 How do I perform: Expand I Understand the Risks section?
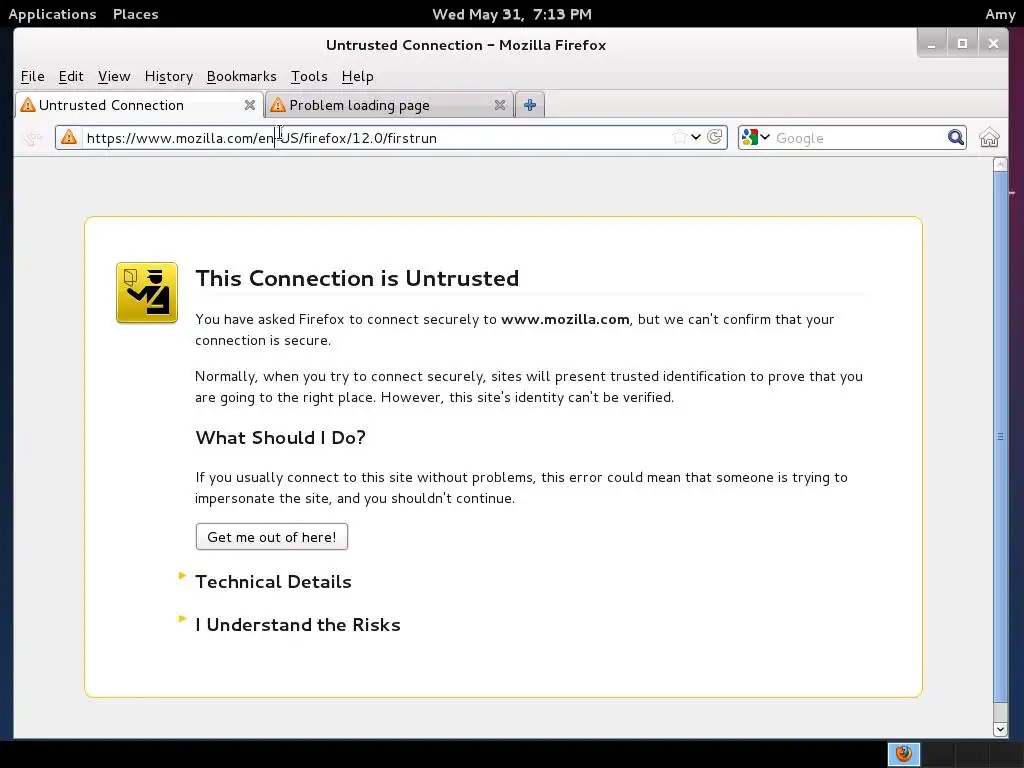point(298,624)
